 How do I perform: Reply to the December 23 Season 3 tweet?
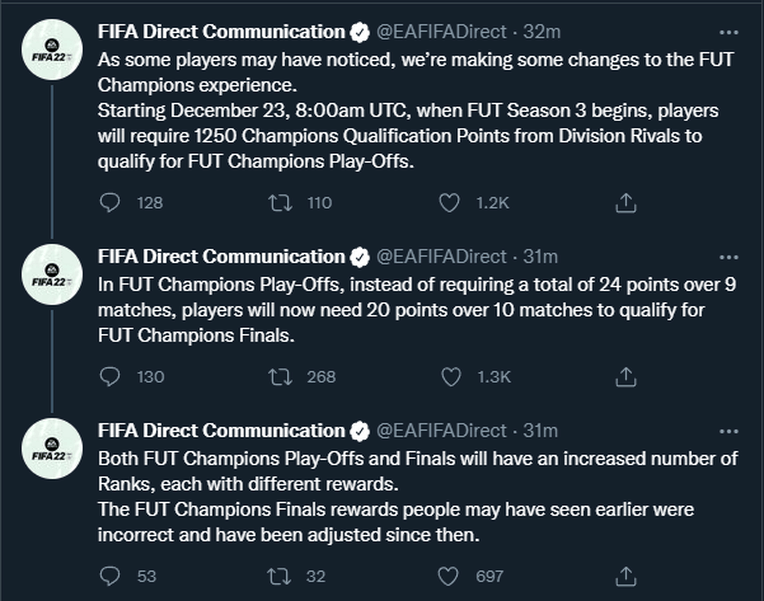pos(112,203)
